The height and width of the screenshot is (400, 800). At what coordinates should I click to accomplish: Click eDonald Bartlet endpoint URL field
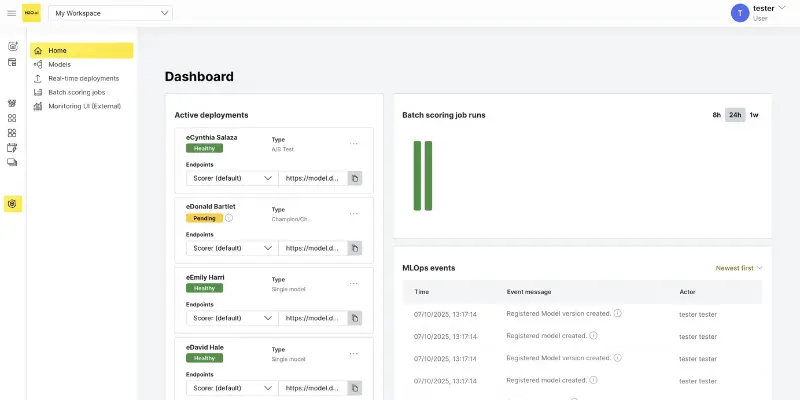(x=313, y=248)
